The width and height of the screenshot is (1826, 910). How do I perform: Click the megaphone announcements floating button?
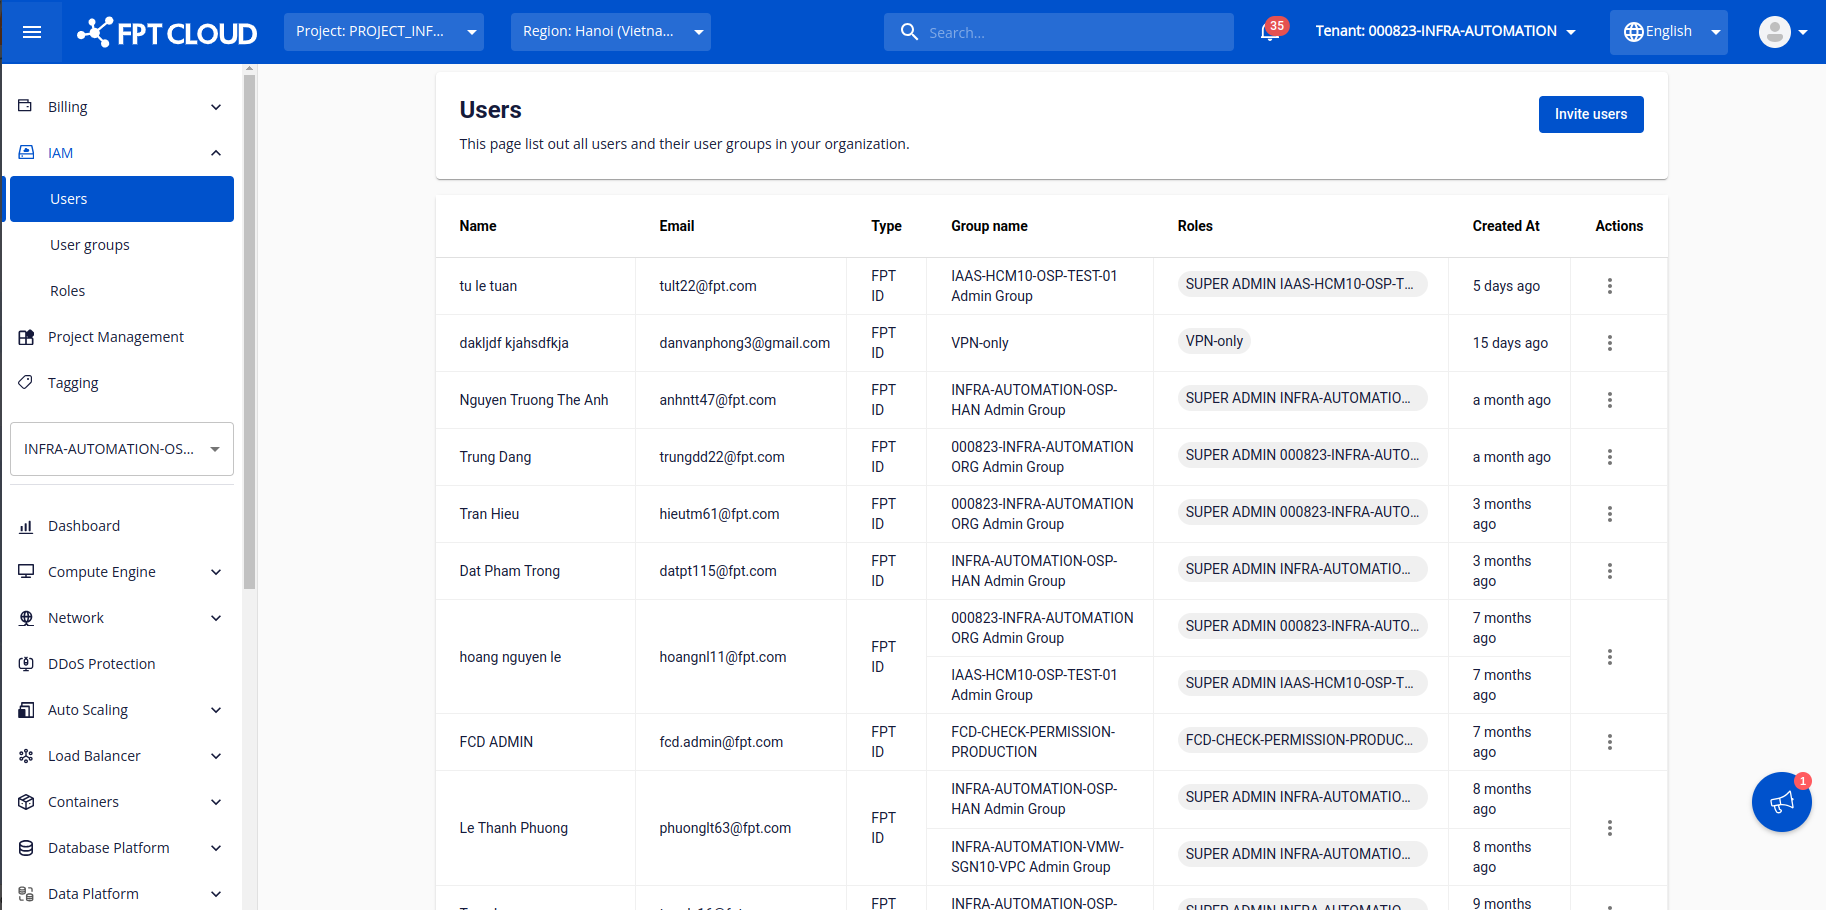[1781, 802]
